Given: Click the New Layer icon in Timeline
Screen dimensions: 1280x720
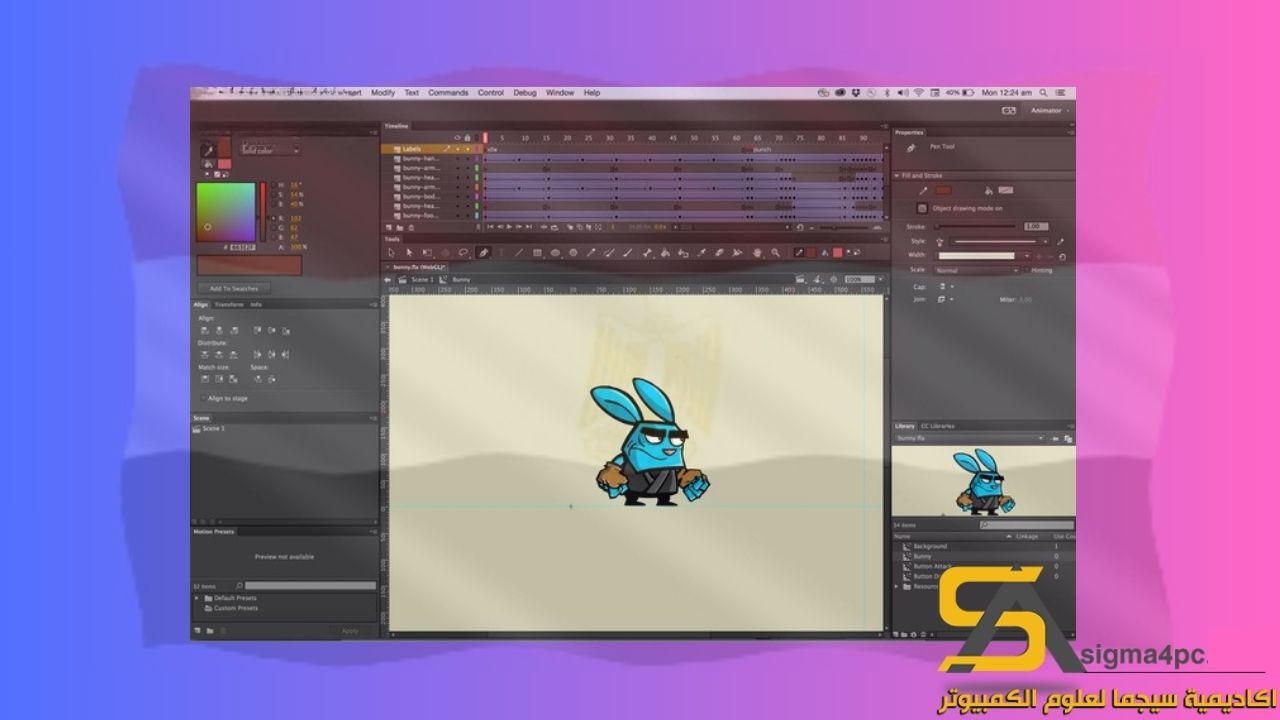Looking at the screenshot, I should point(389,227).
